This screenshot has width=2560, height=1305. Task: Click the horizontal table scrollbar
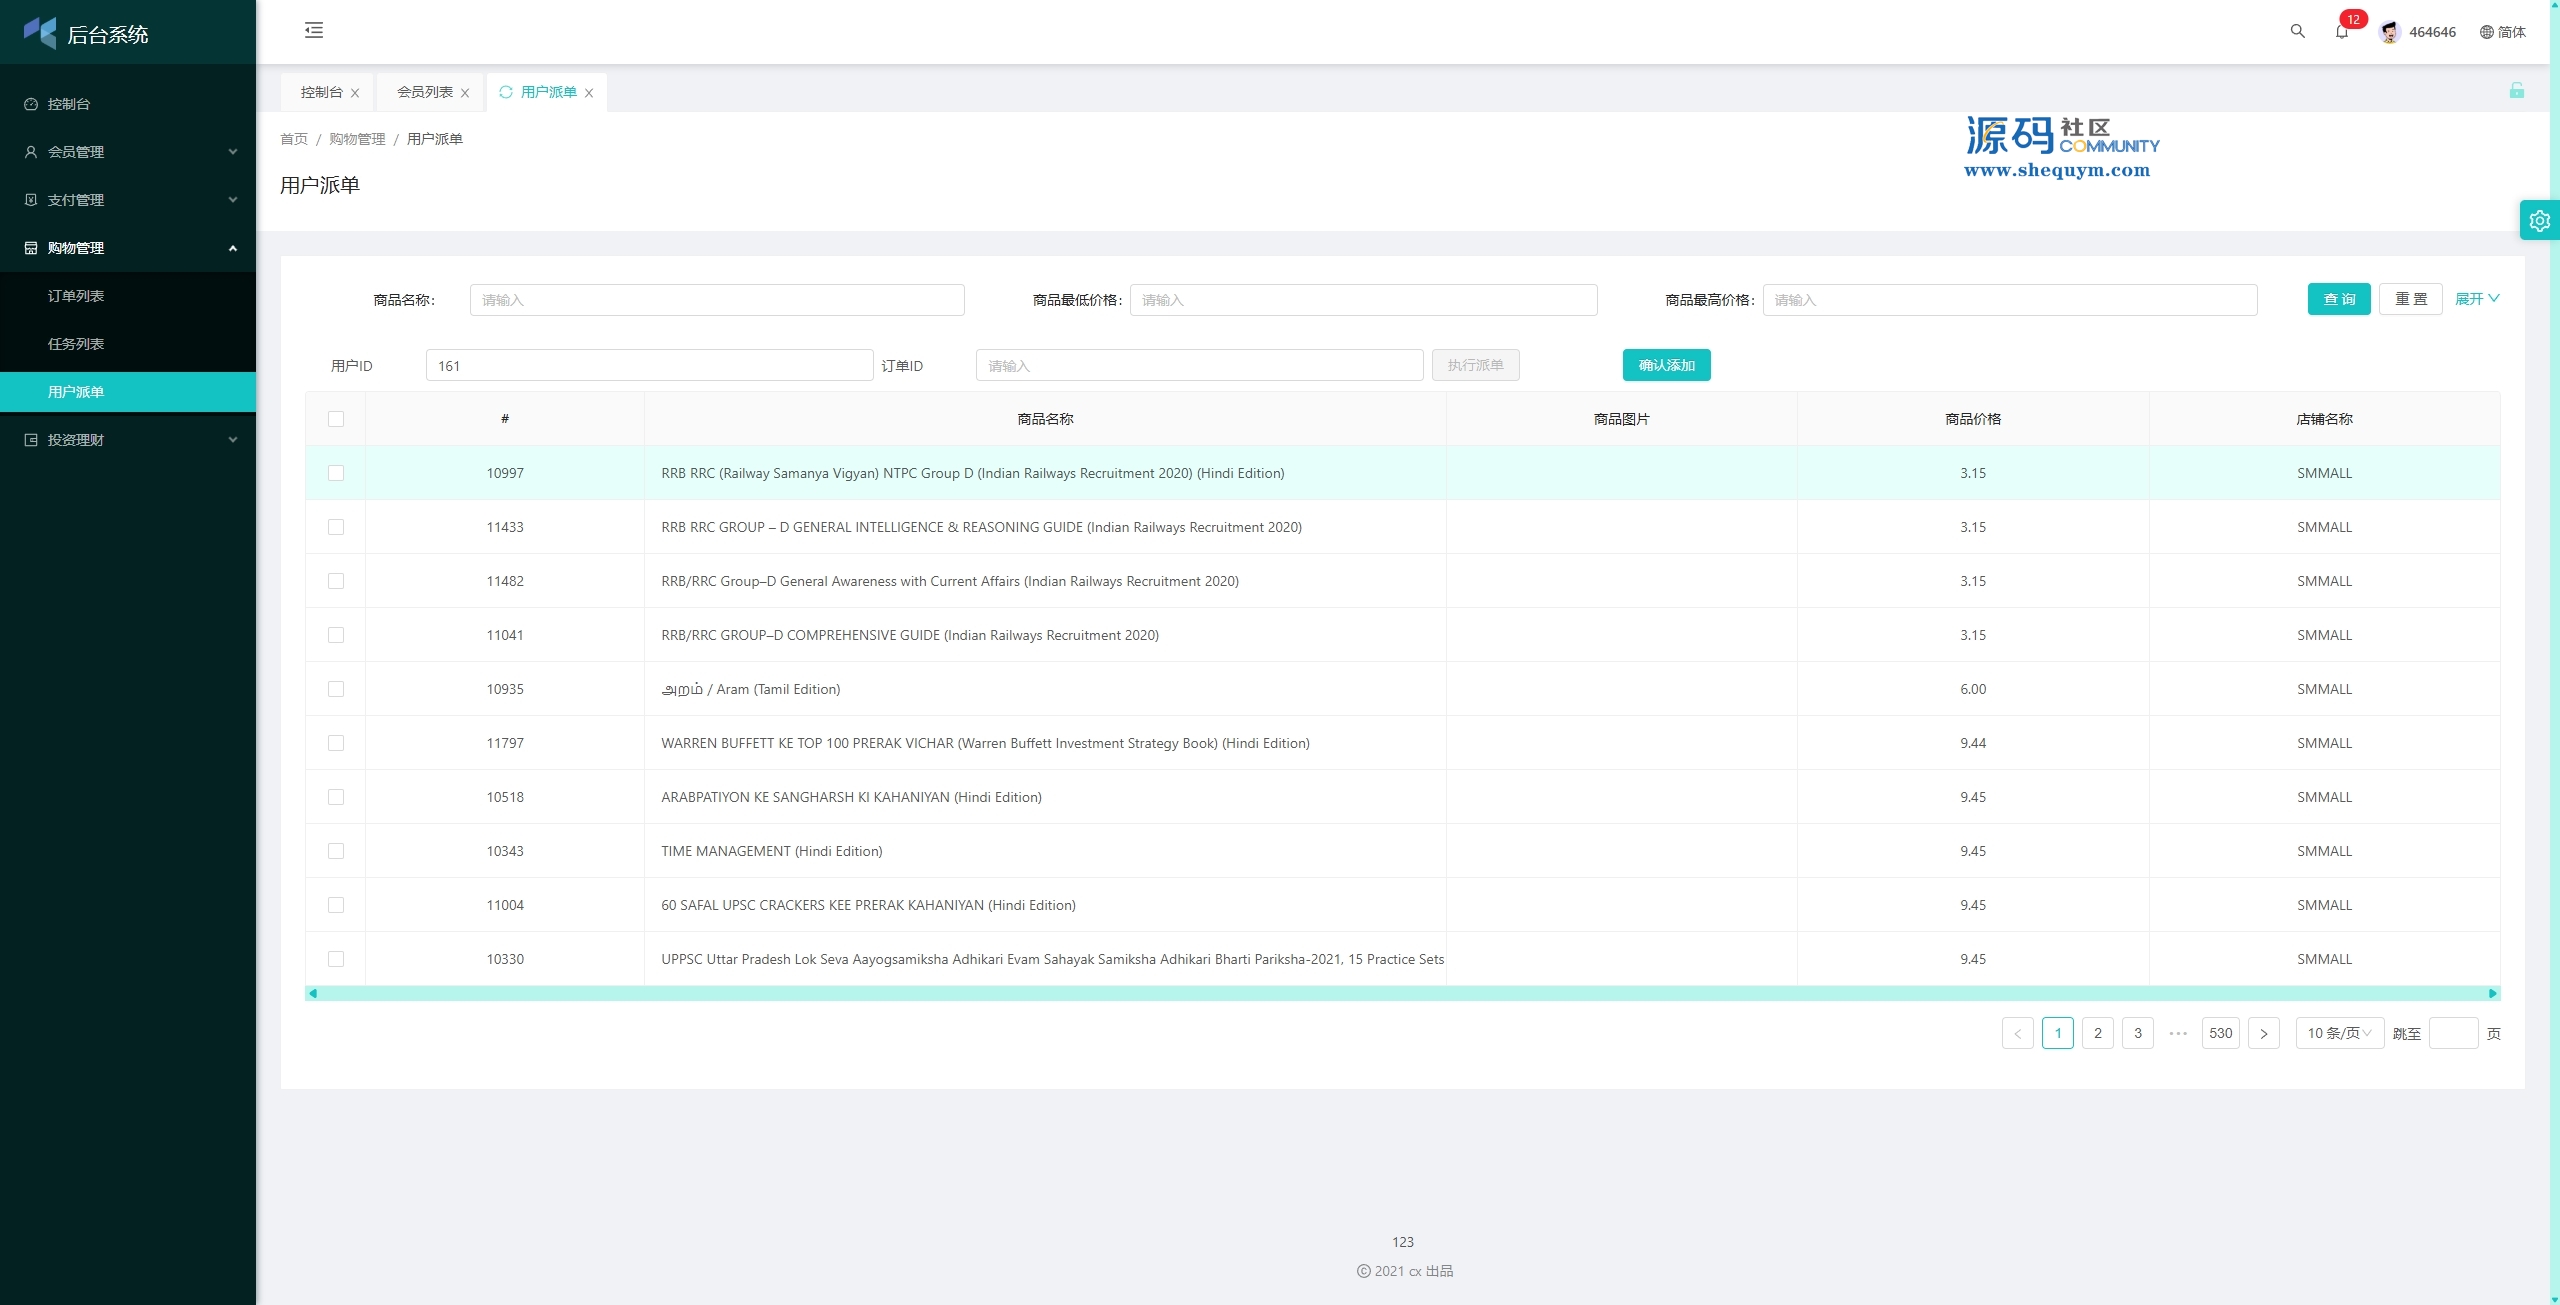1400,993
